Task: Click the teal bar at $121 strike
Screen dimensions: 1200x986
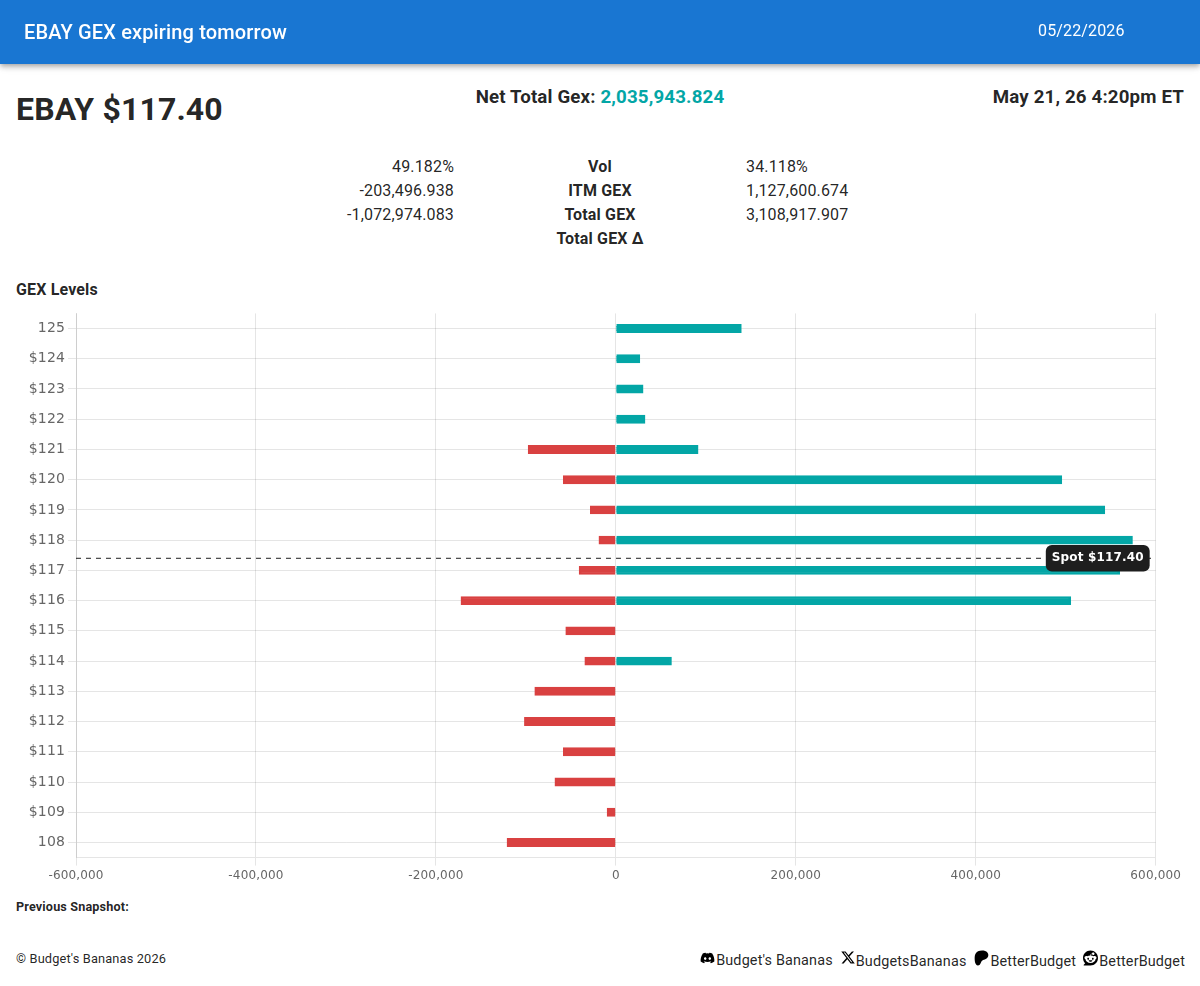Action: (x=657, y=450)
